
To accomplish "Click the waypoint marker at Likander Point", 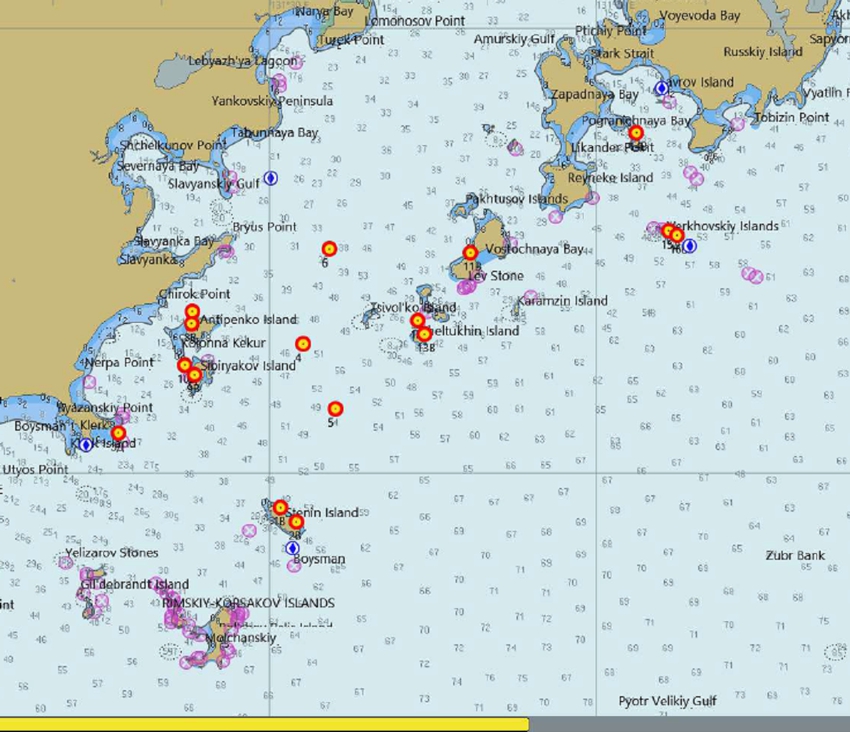I will (636, 133).
